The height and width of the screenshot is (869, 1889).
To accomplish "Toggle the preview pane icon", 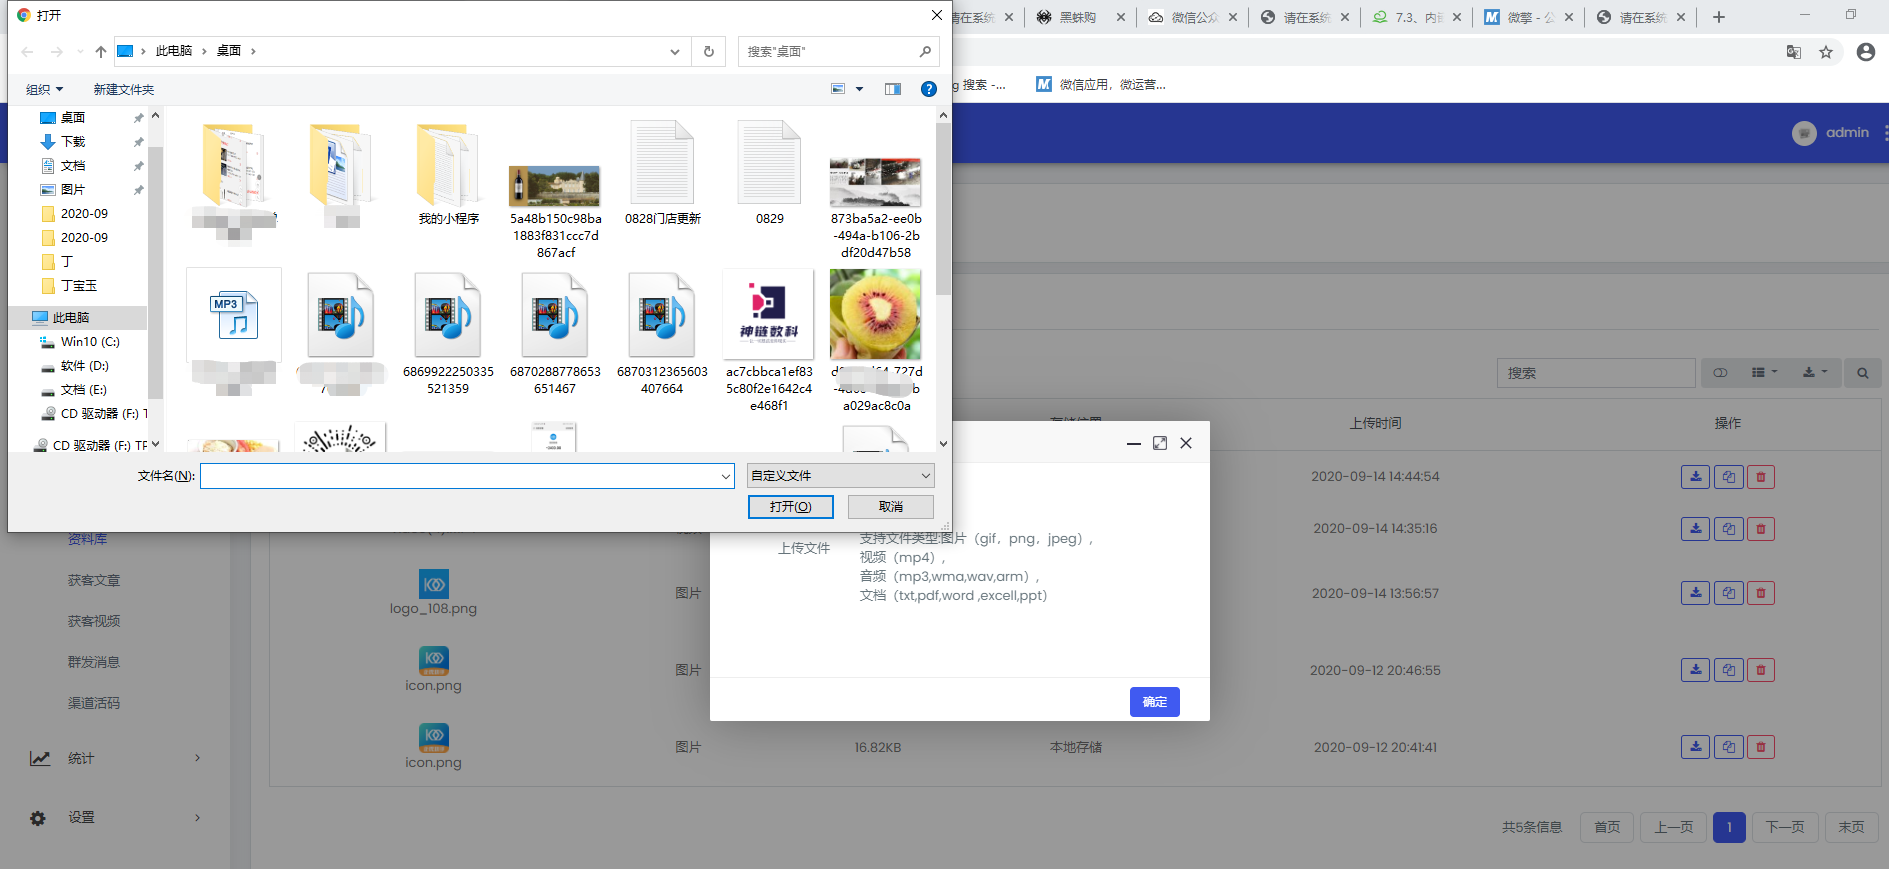I will tap(893, 89).
